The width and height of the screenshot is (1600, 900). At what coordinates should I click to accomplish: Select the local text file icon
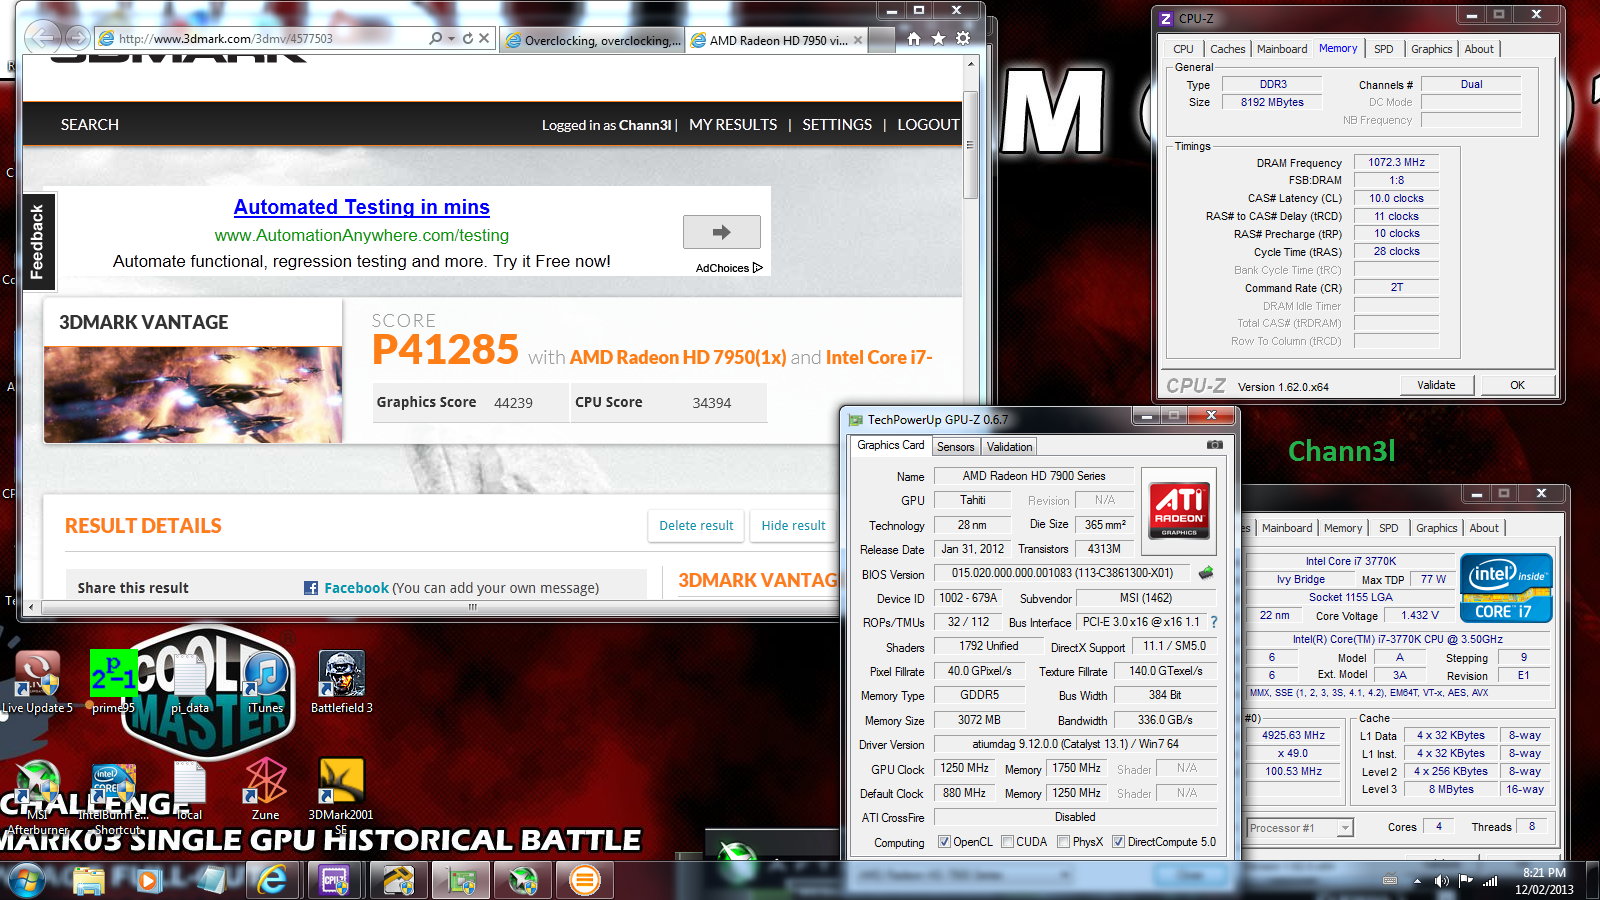click(x=189, y=790)
